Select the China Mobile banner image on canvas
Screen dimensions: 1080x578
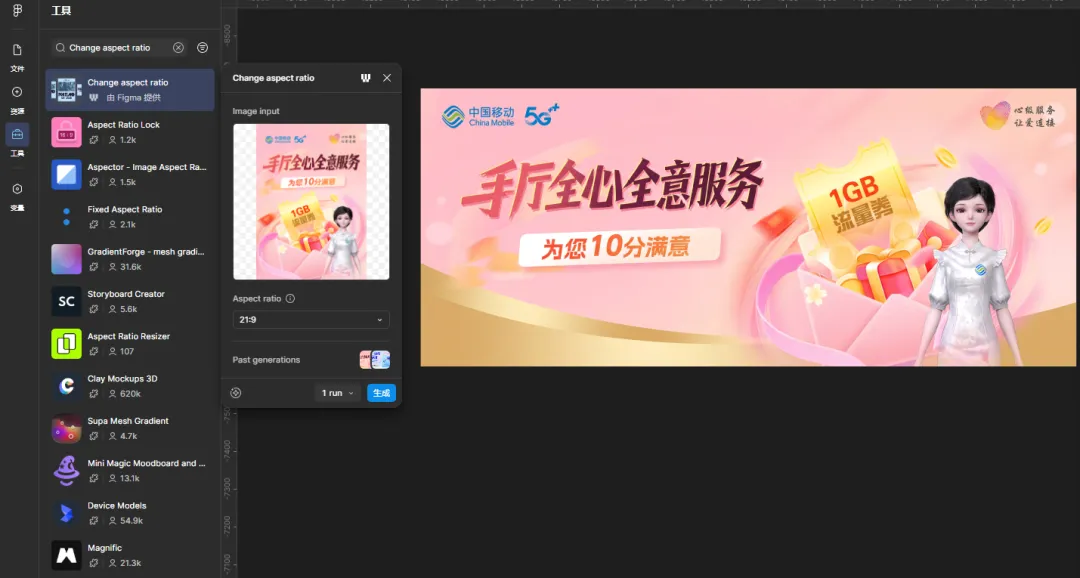pyautogui.click(x=749, y=227)
